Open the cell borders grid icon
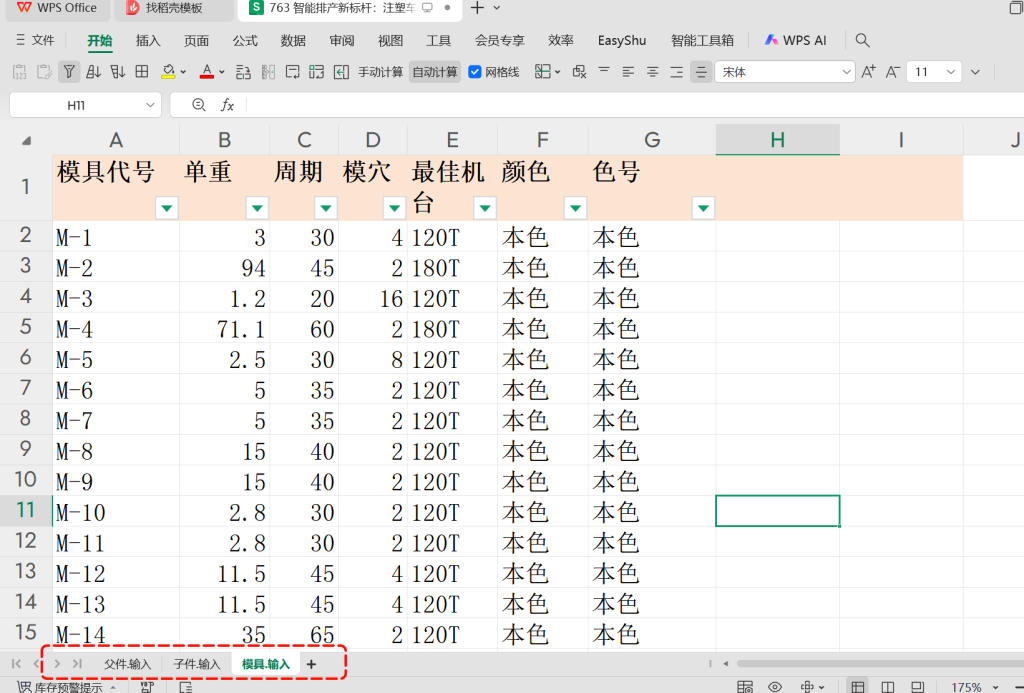 pos(142,72)
